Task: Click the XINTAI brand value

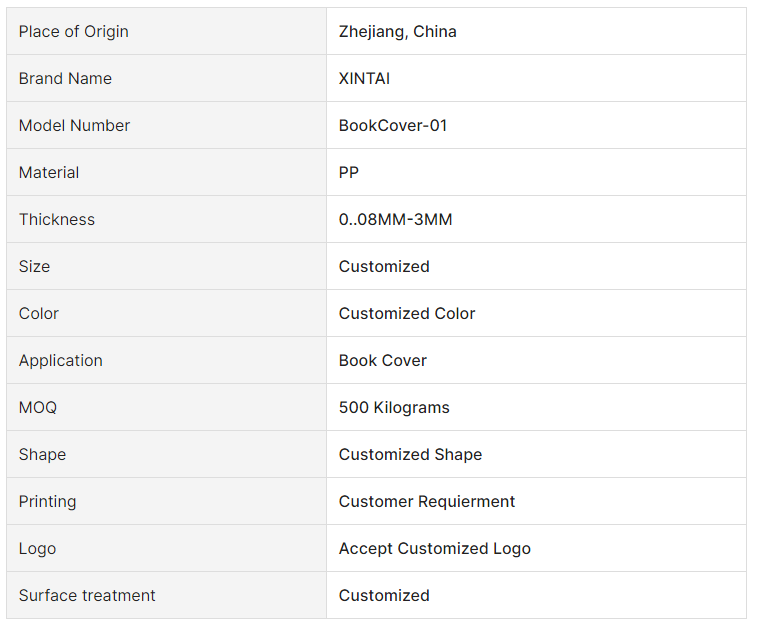Action: point(364,78)
